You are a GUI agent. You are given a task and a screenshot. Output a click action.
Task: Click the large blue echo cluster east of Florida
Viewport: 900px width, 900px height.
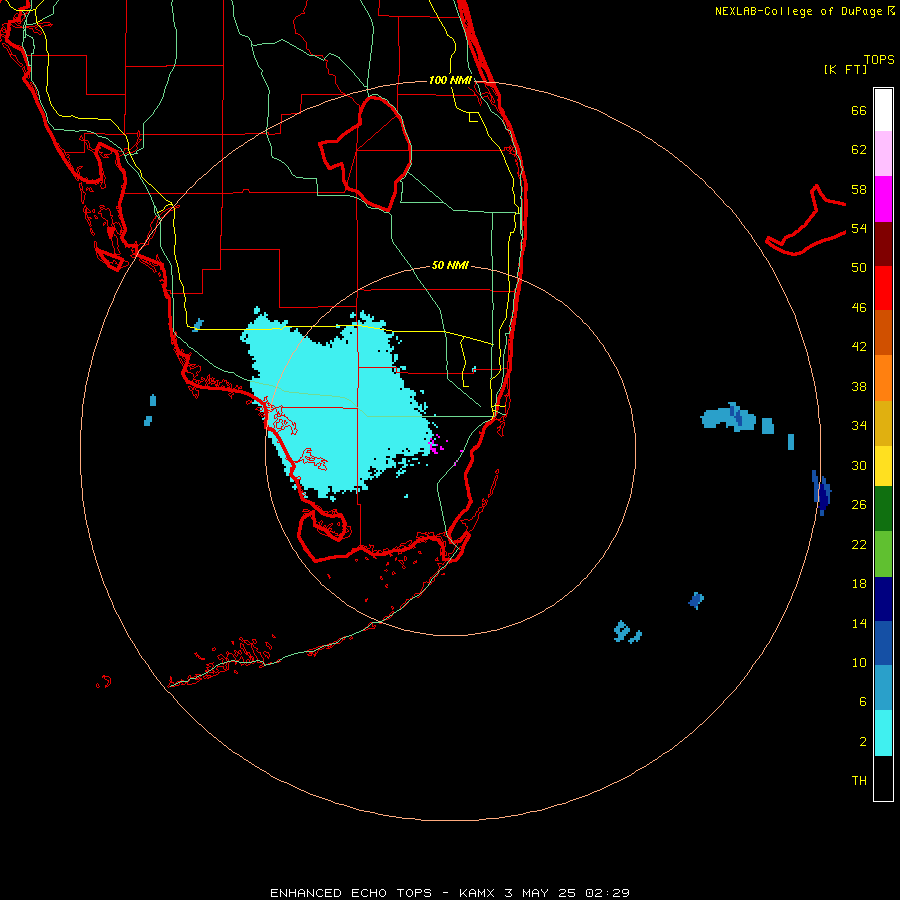pos(729,417)
